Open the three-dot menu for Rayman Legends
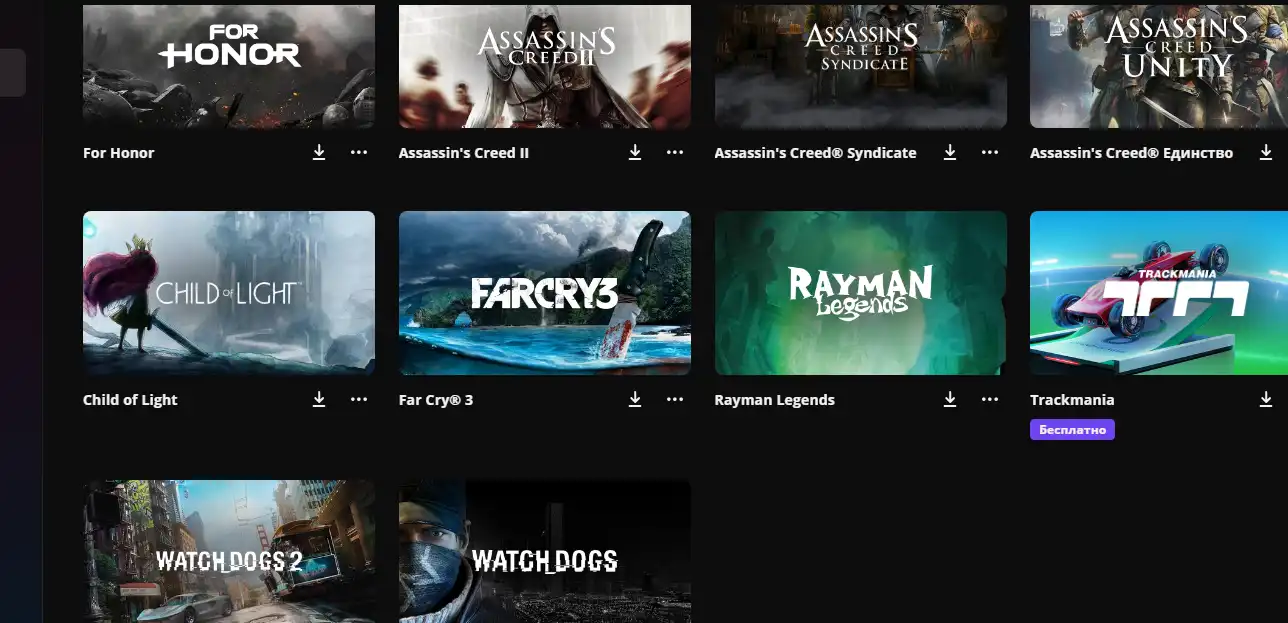1288x623 pixels. pyautogui.click(x=990, y=399)
